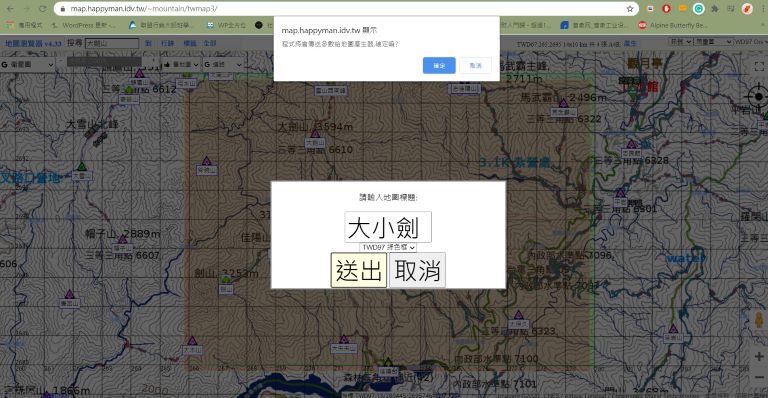Cancel the map title dialog with 取消

pyautogui.click(x=417, y=270)
